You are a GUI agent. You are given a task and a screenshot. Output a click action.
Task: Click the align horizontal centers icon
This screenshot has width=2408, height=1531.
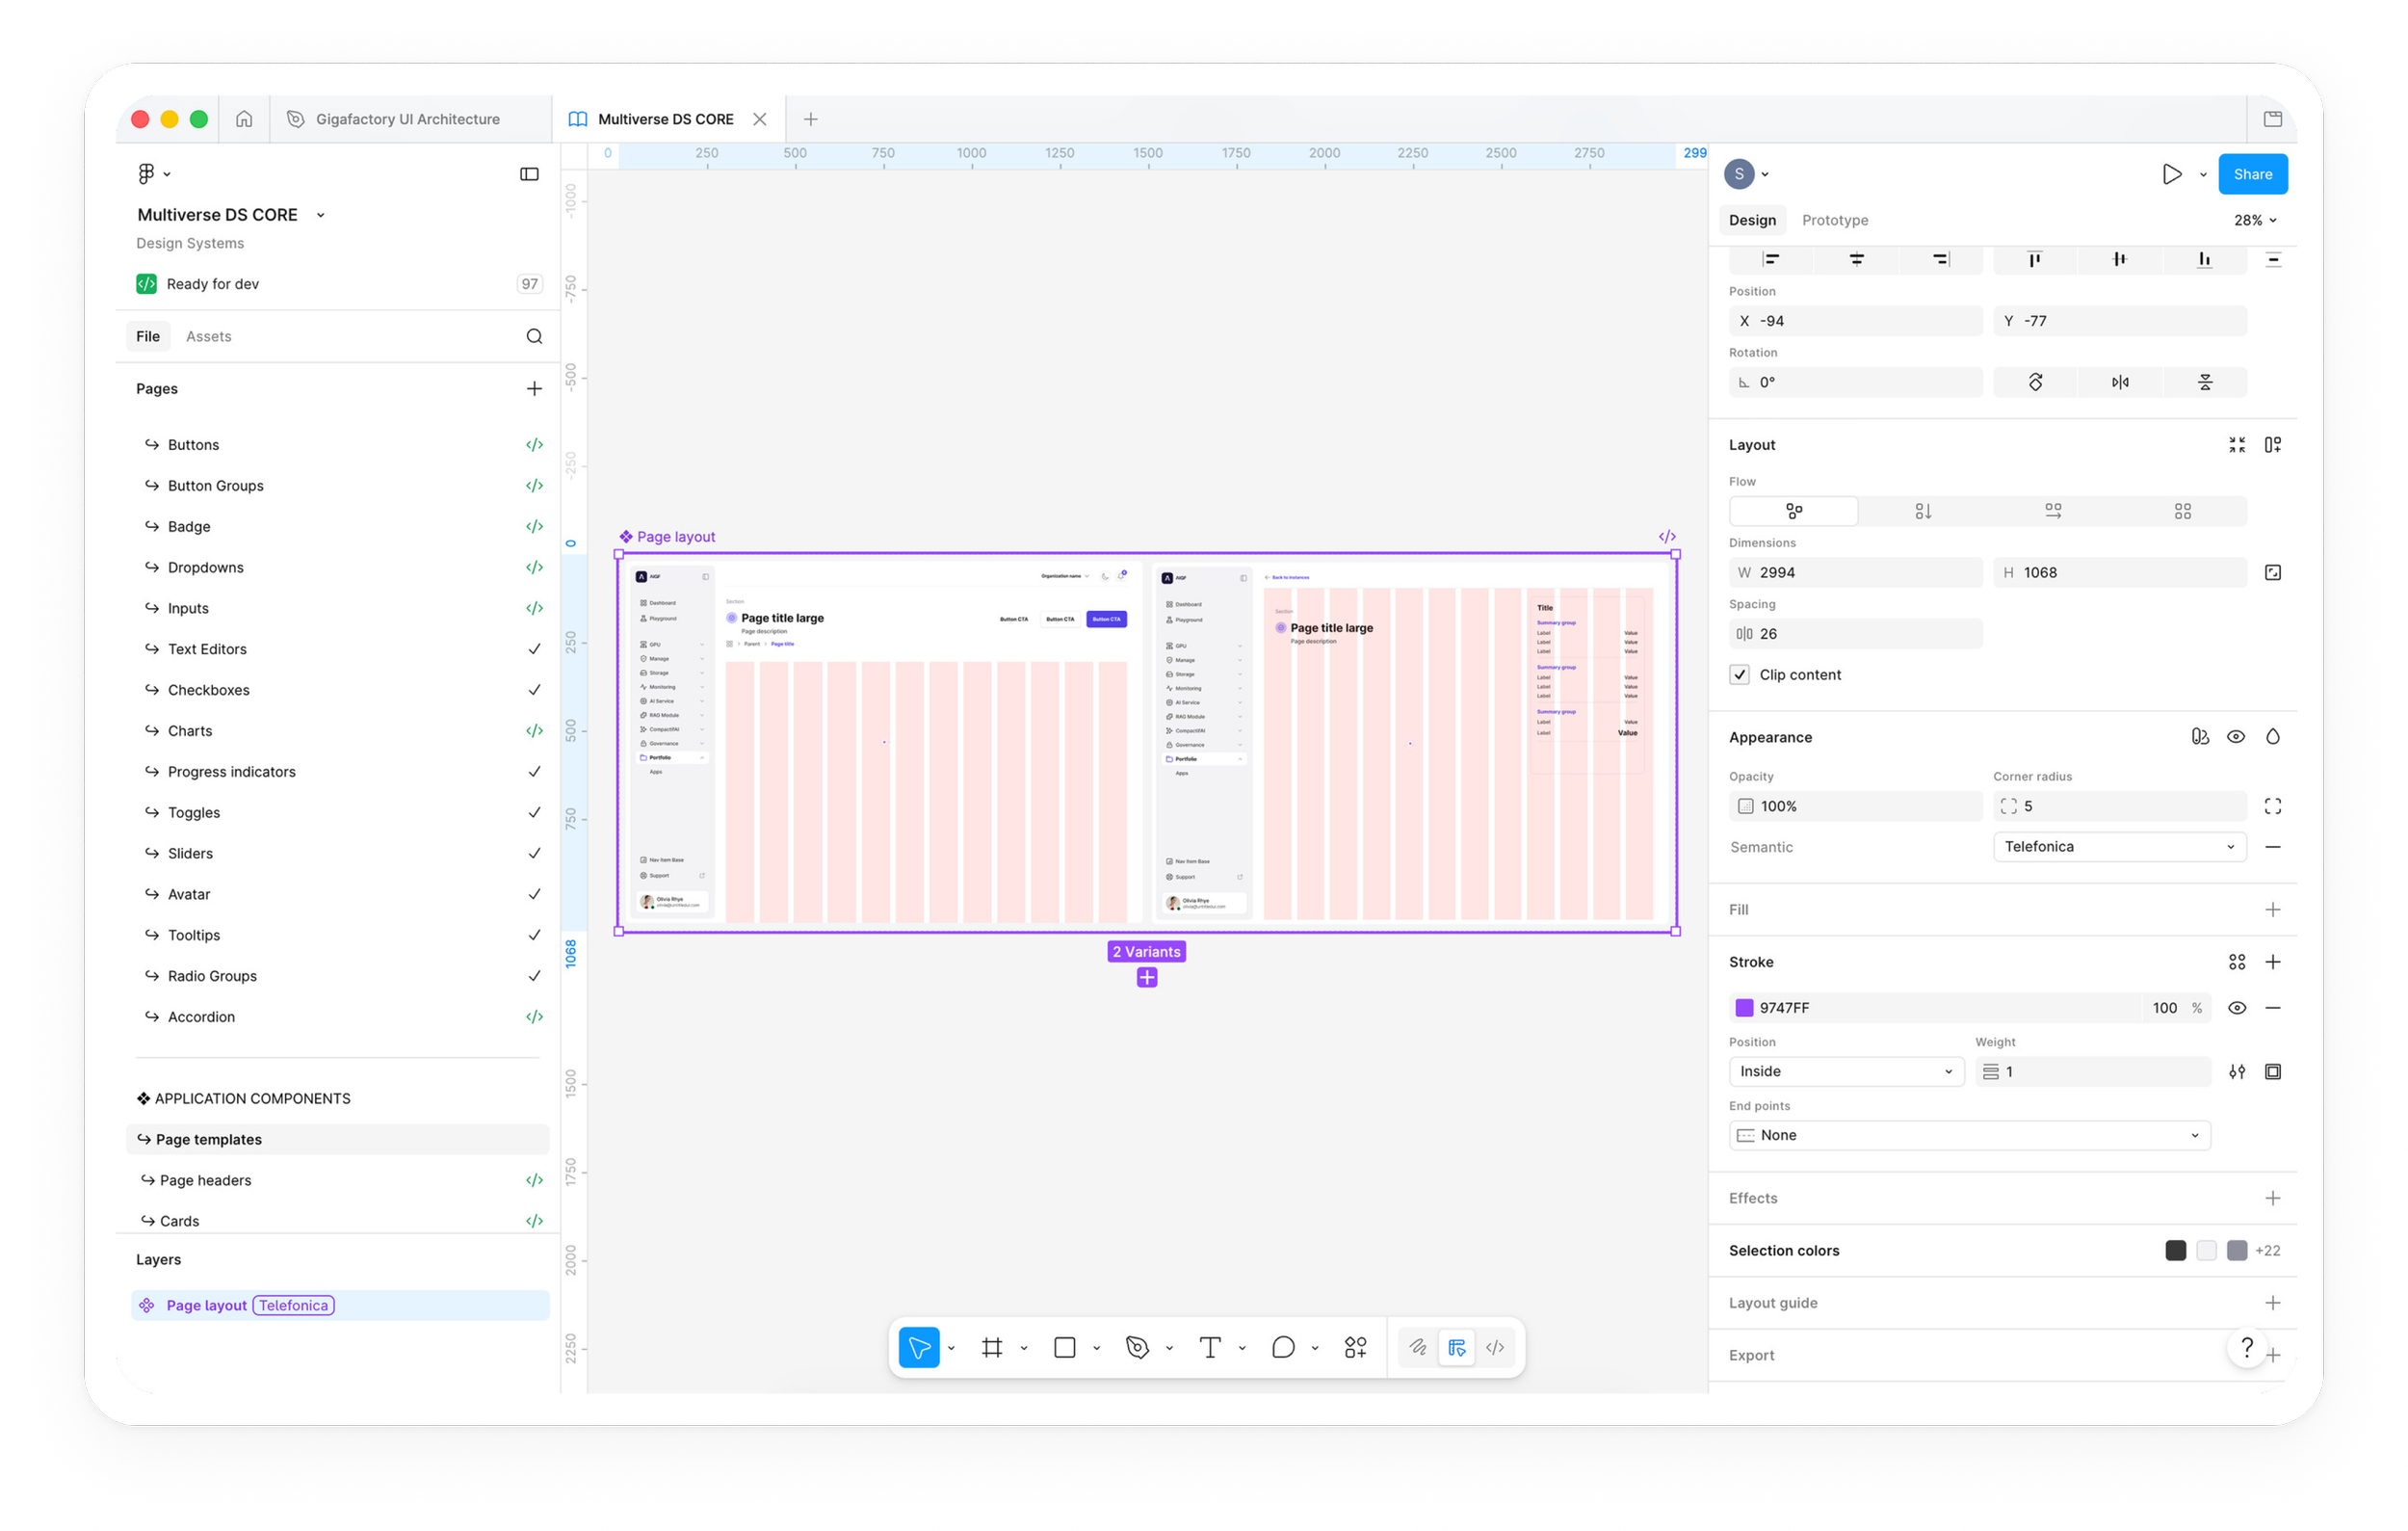1856,259
